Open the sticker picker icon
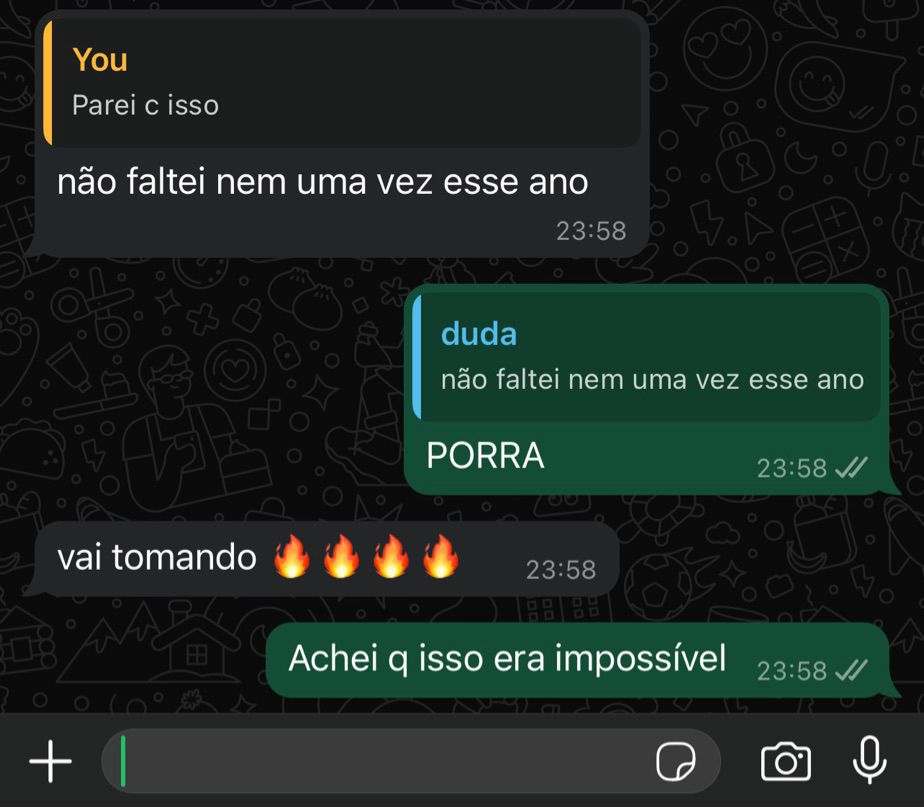The image size is (924, 807). (676, 762)
